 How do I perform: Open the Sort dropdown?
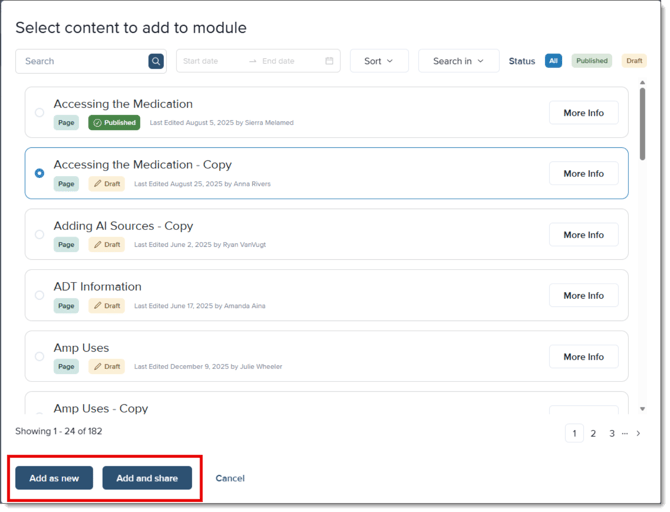(x=379, y=61)
